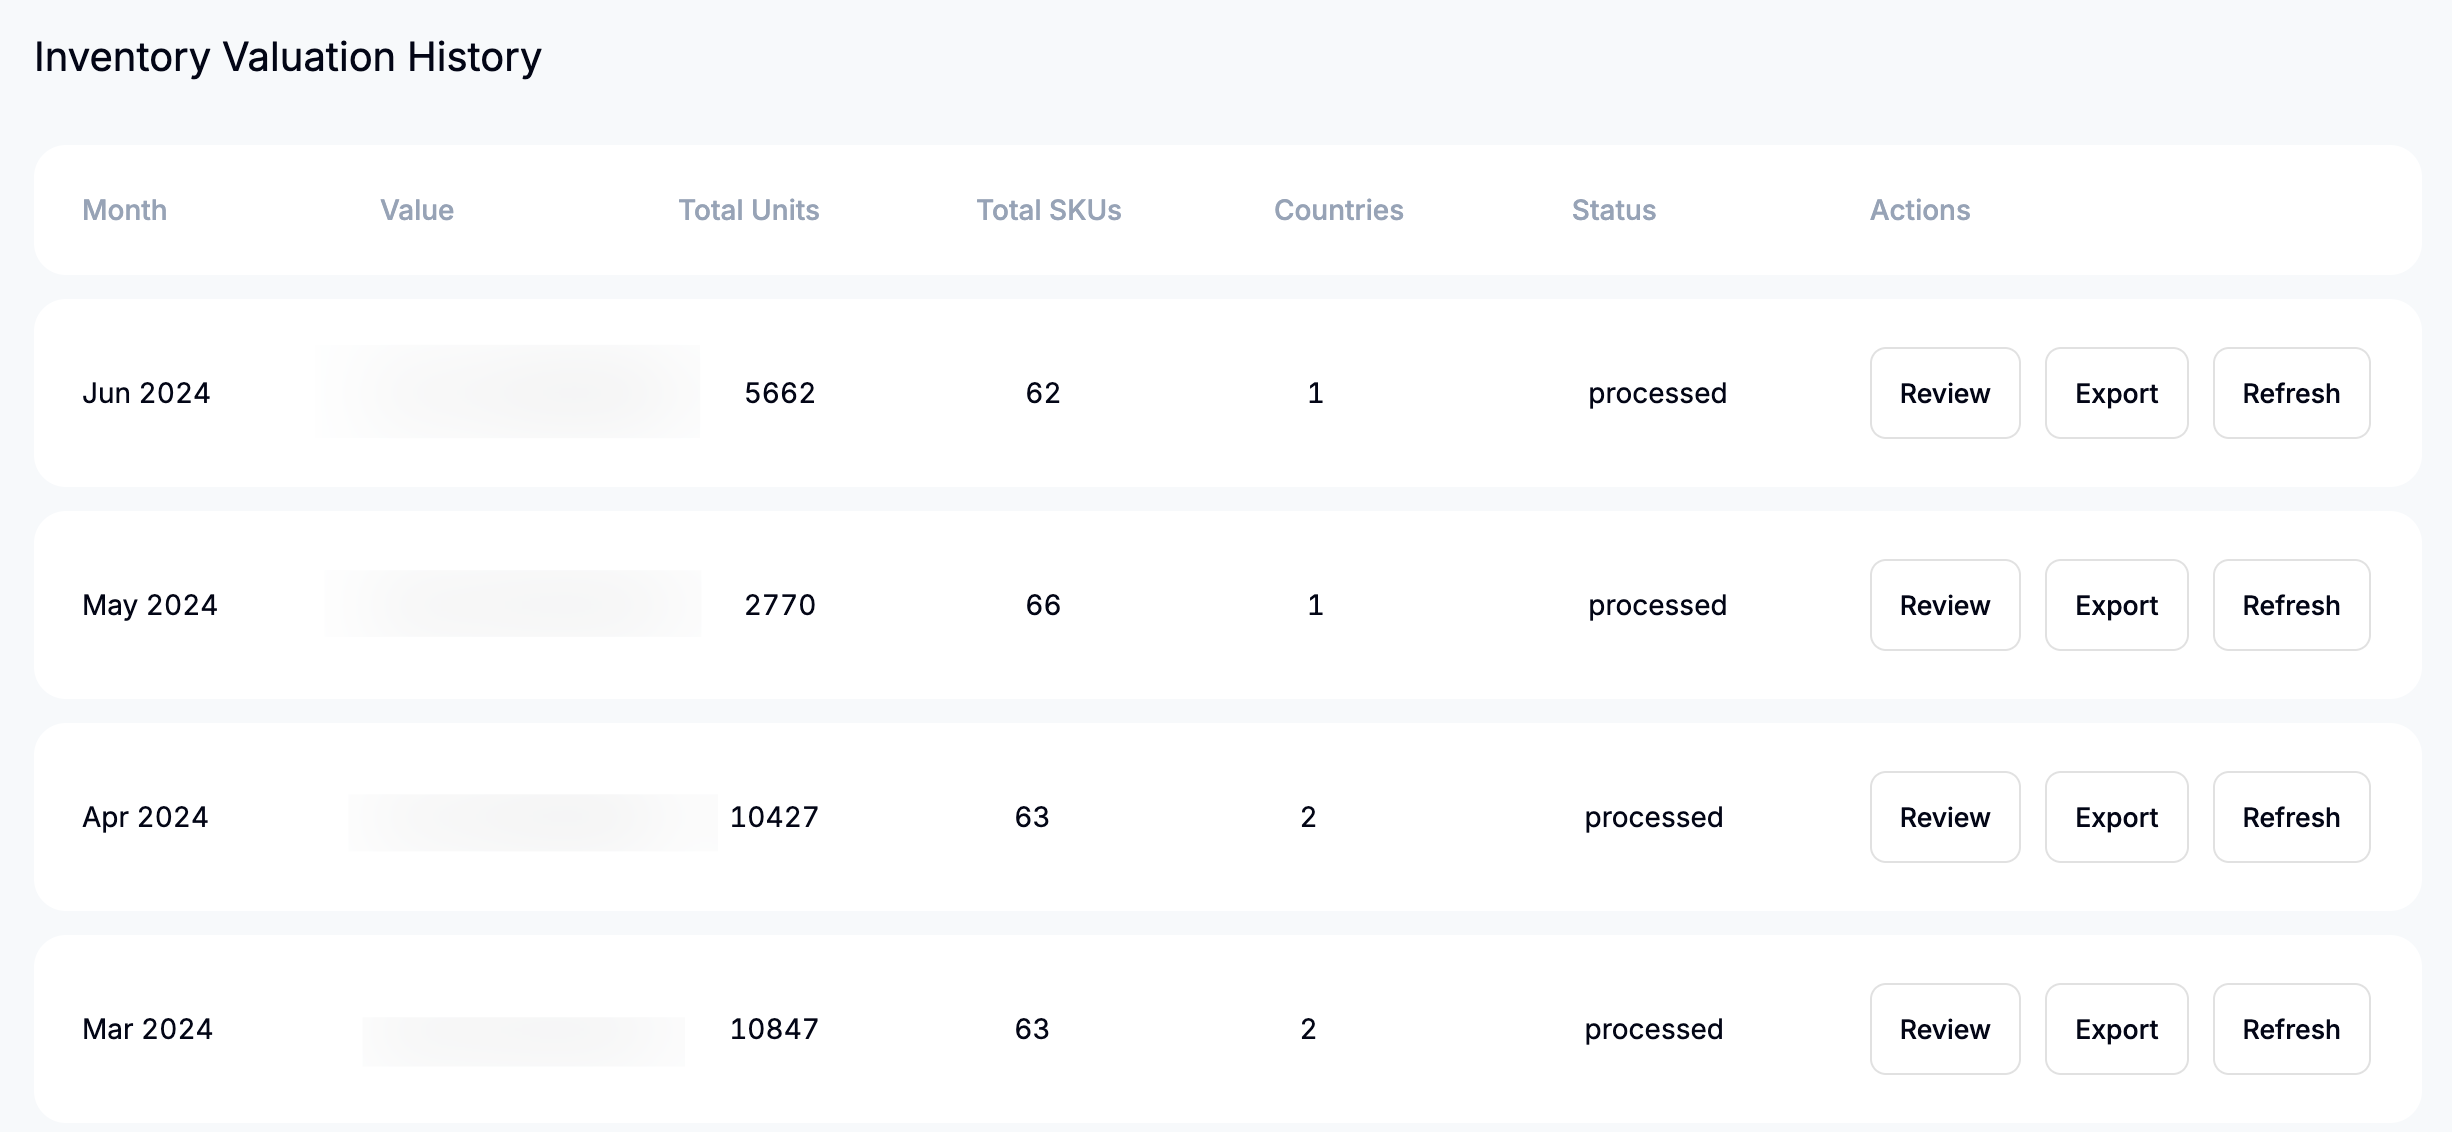Select the Apr 2024 month cell
This screenshot has width=2452, height=1132.
click(x=145, y=817)
